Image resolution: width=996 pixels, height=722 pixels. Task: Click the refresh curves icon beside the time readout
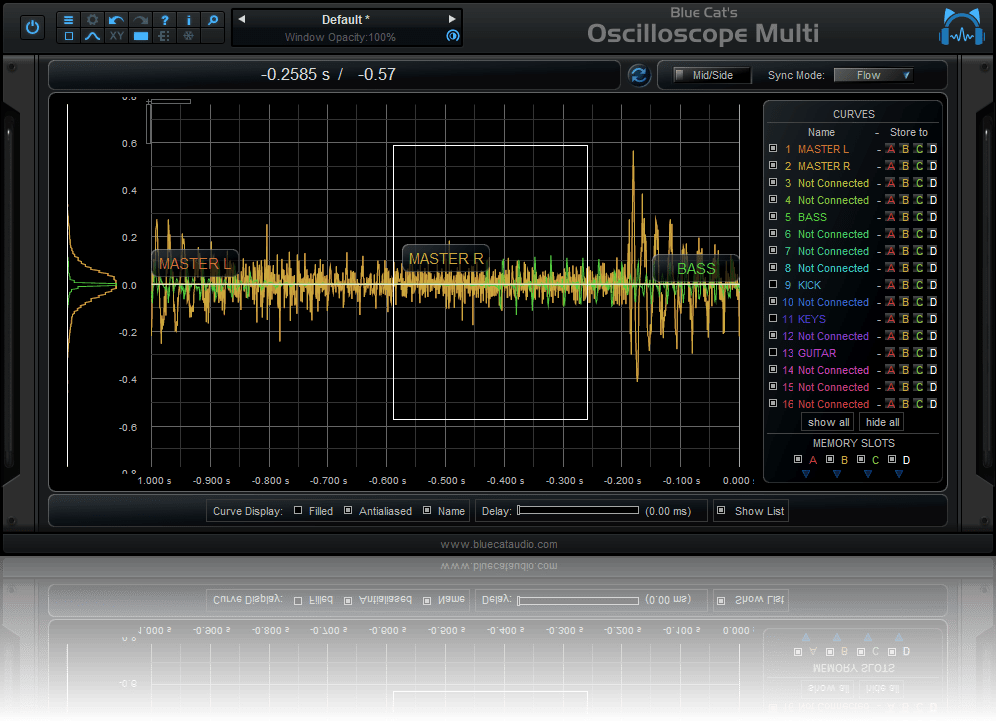click(639, 74)
